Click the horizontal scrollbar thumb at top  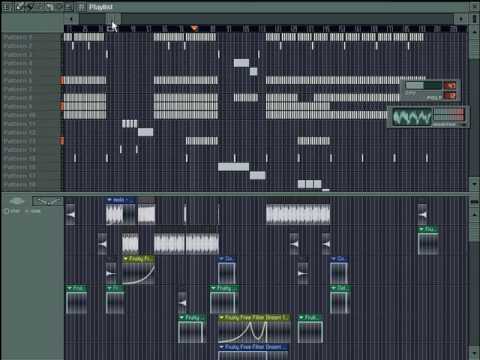(x=113, y=19)
